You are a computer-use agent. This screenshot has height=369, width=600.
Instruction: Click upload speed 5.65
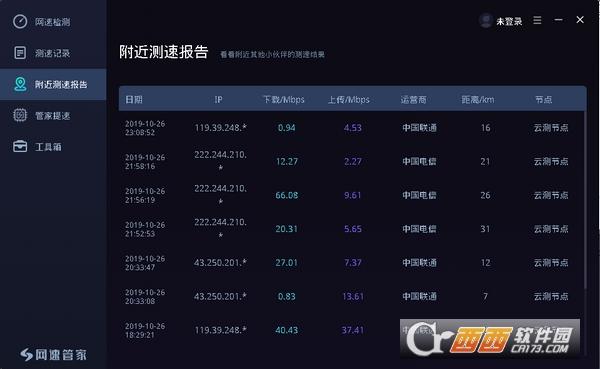pos(352,229)
